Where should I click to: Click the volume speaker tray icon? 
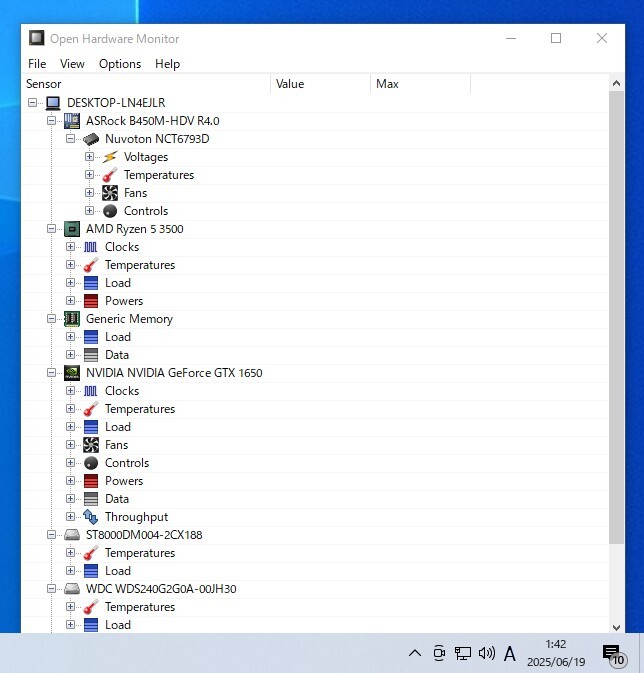(x=487, y=653)
